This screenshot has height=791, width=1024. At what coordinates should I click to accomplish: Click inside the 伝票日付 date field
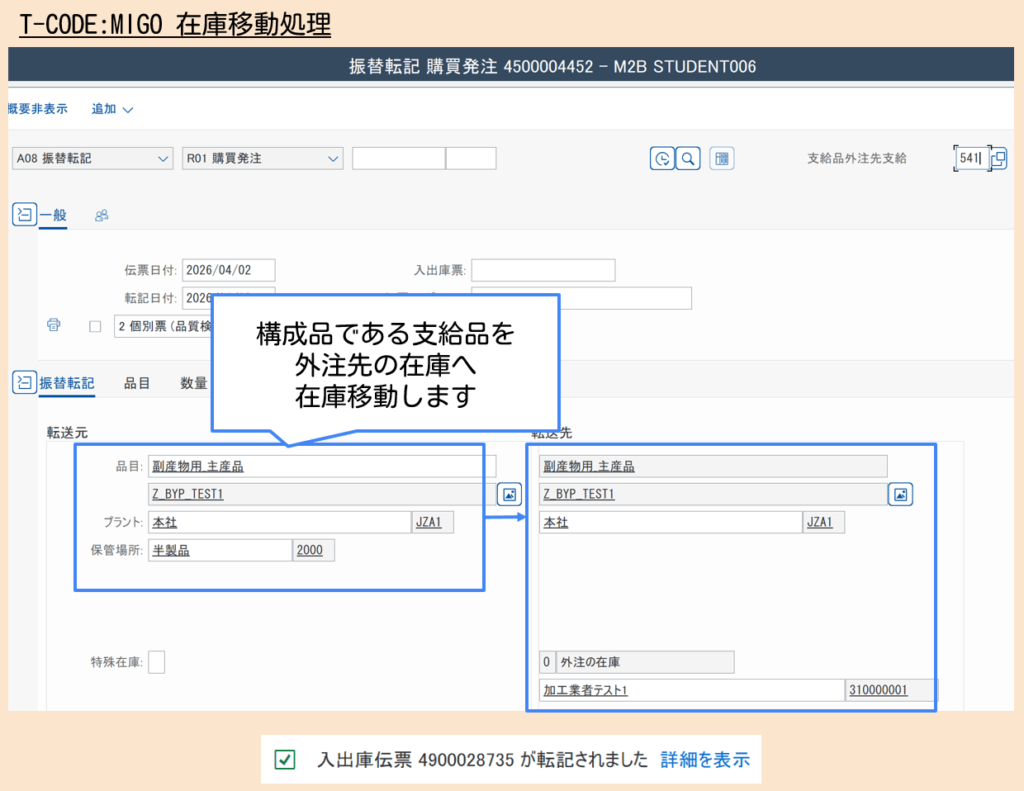(230, 269)
